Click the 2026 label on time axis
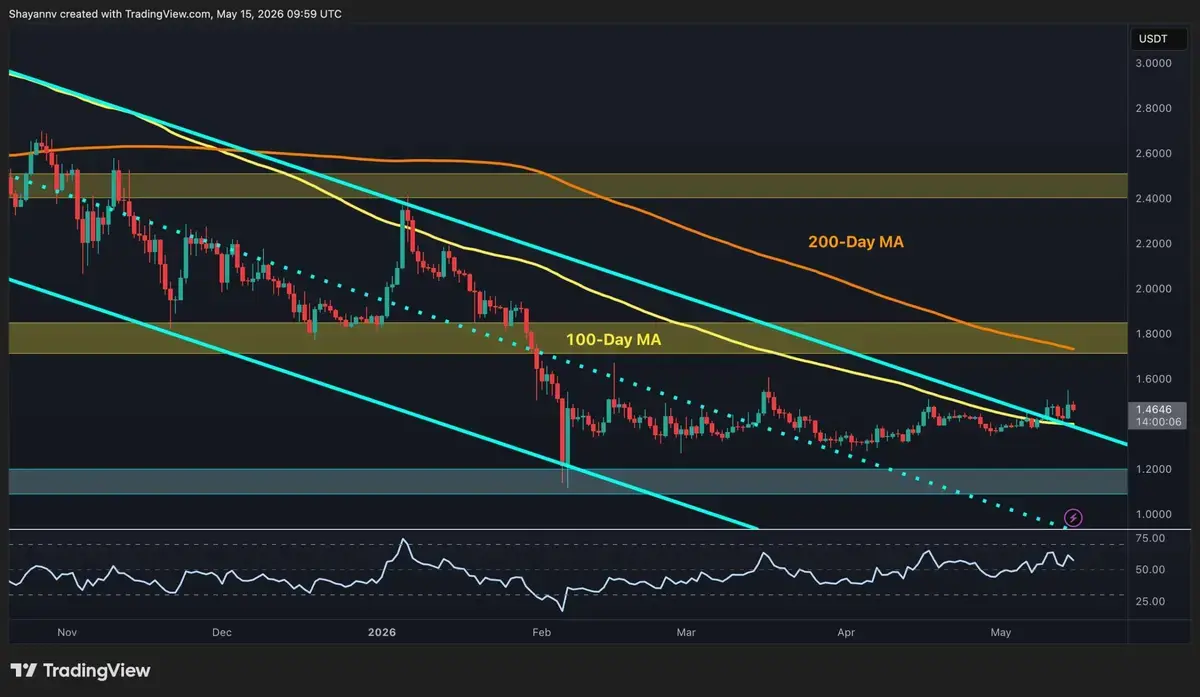Viewport: 1200px width, 697px height. click(x=382, y=632)
